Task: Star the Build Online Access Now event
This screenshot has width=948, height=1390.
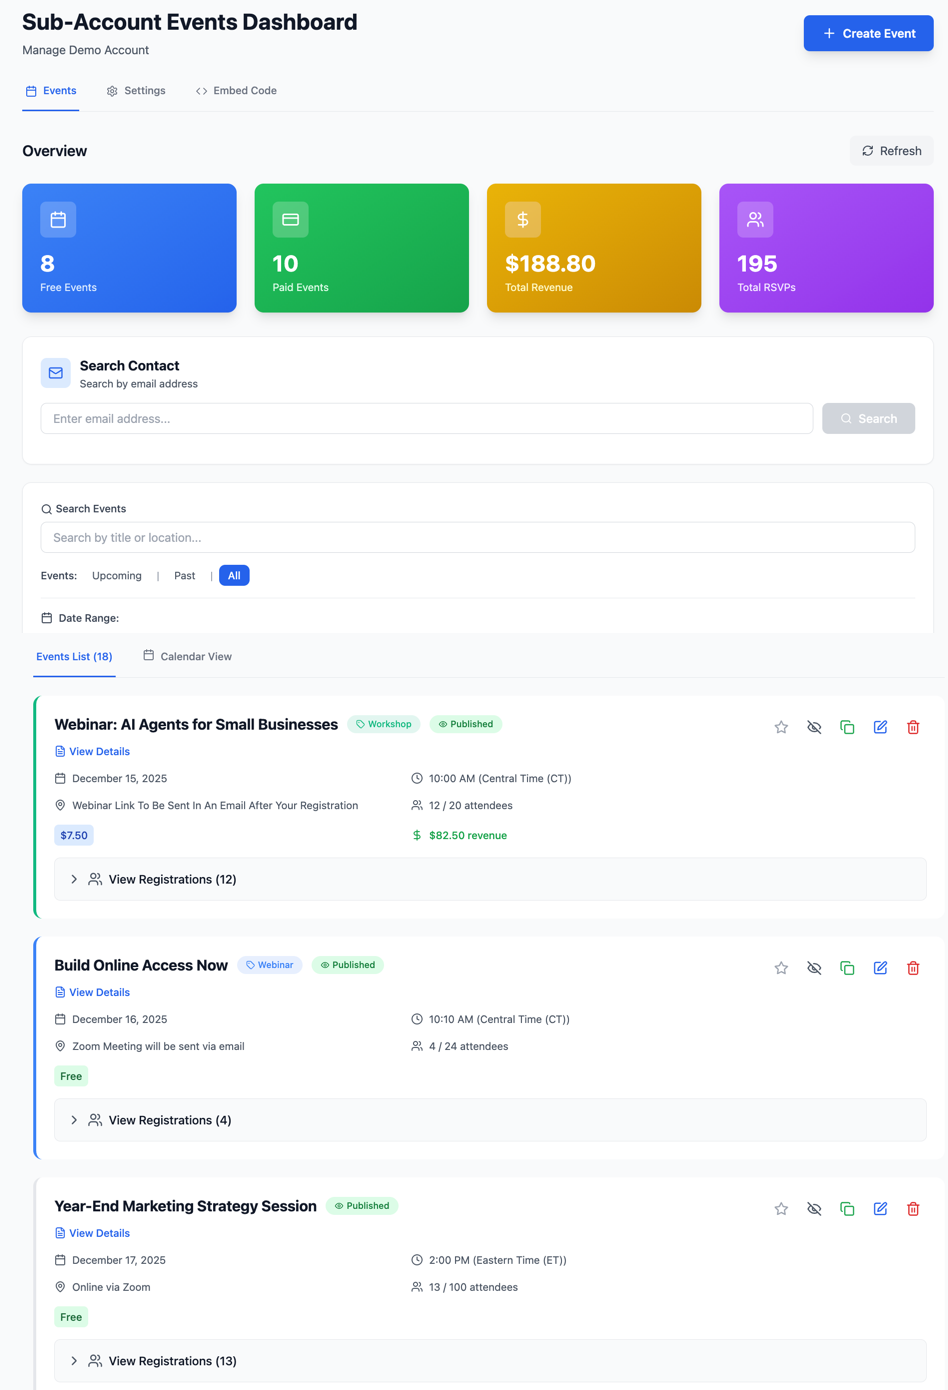Action: (x=781, y=968)
